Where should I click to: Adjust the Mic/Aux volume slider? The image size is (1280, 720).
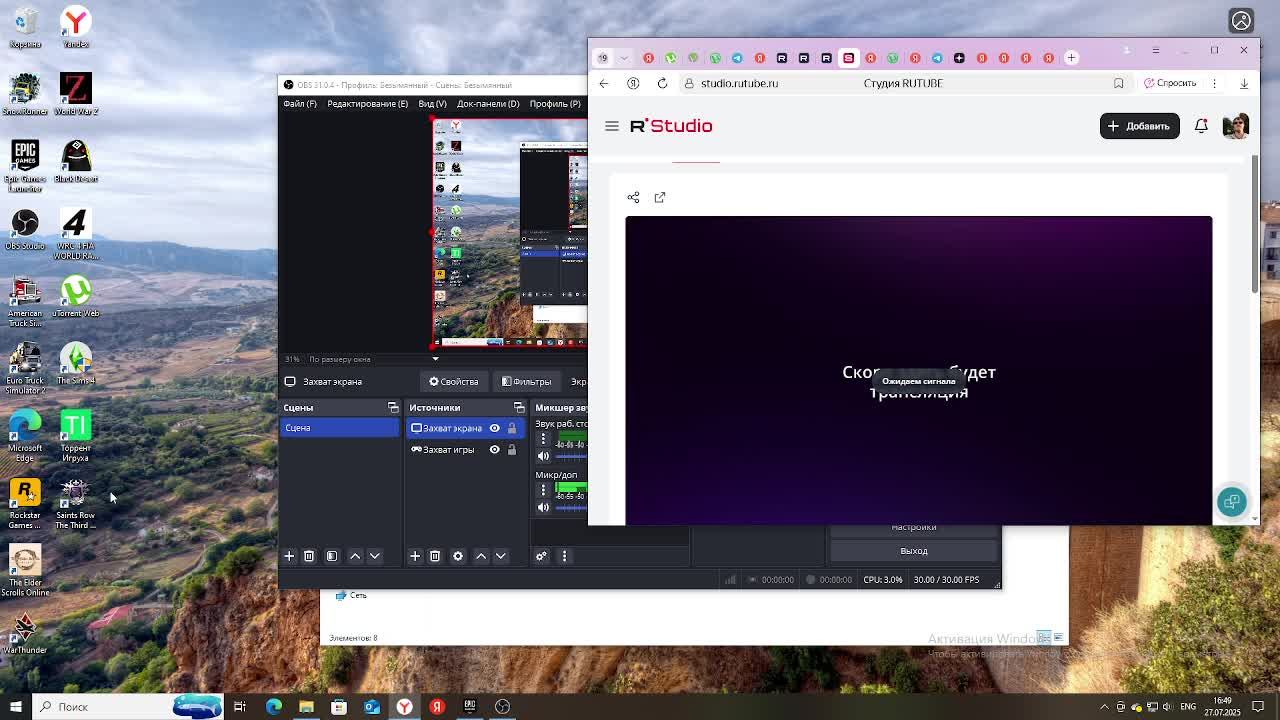click(x=571, y=507)
